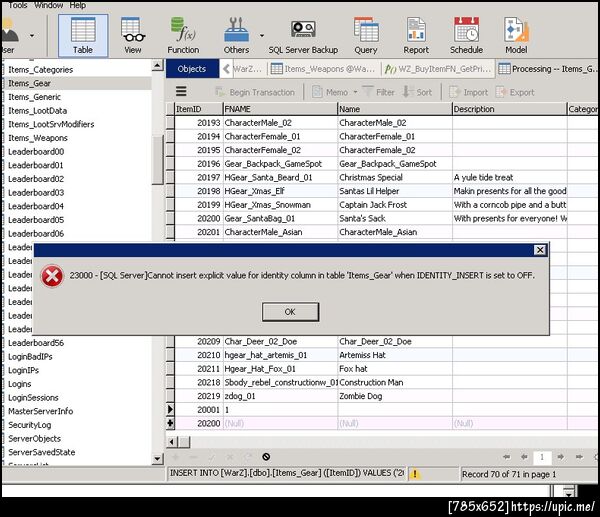The image size is (600, 517).
Task: Open the Window menu
Action: pos(49,5)
